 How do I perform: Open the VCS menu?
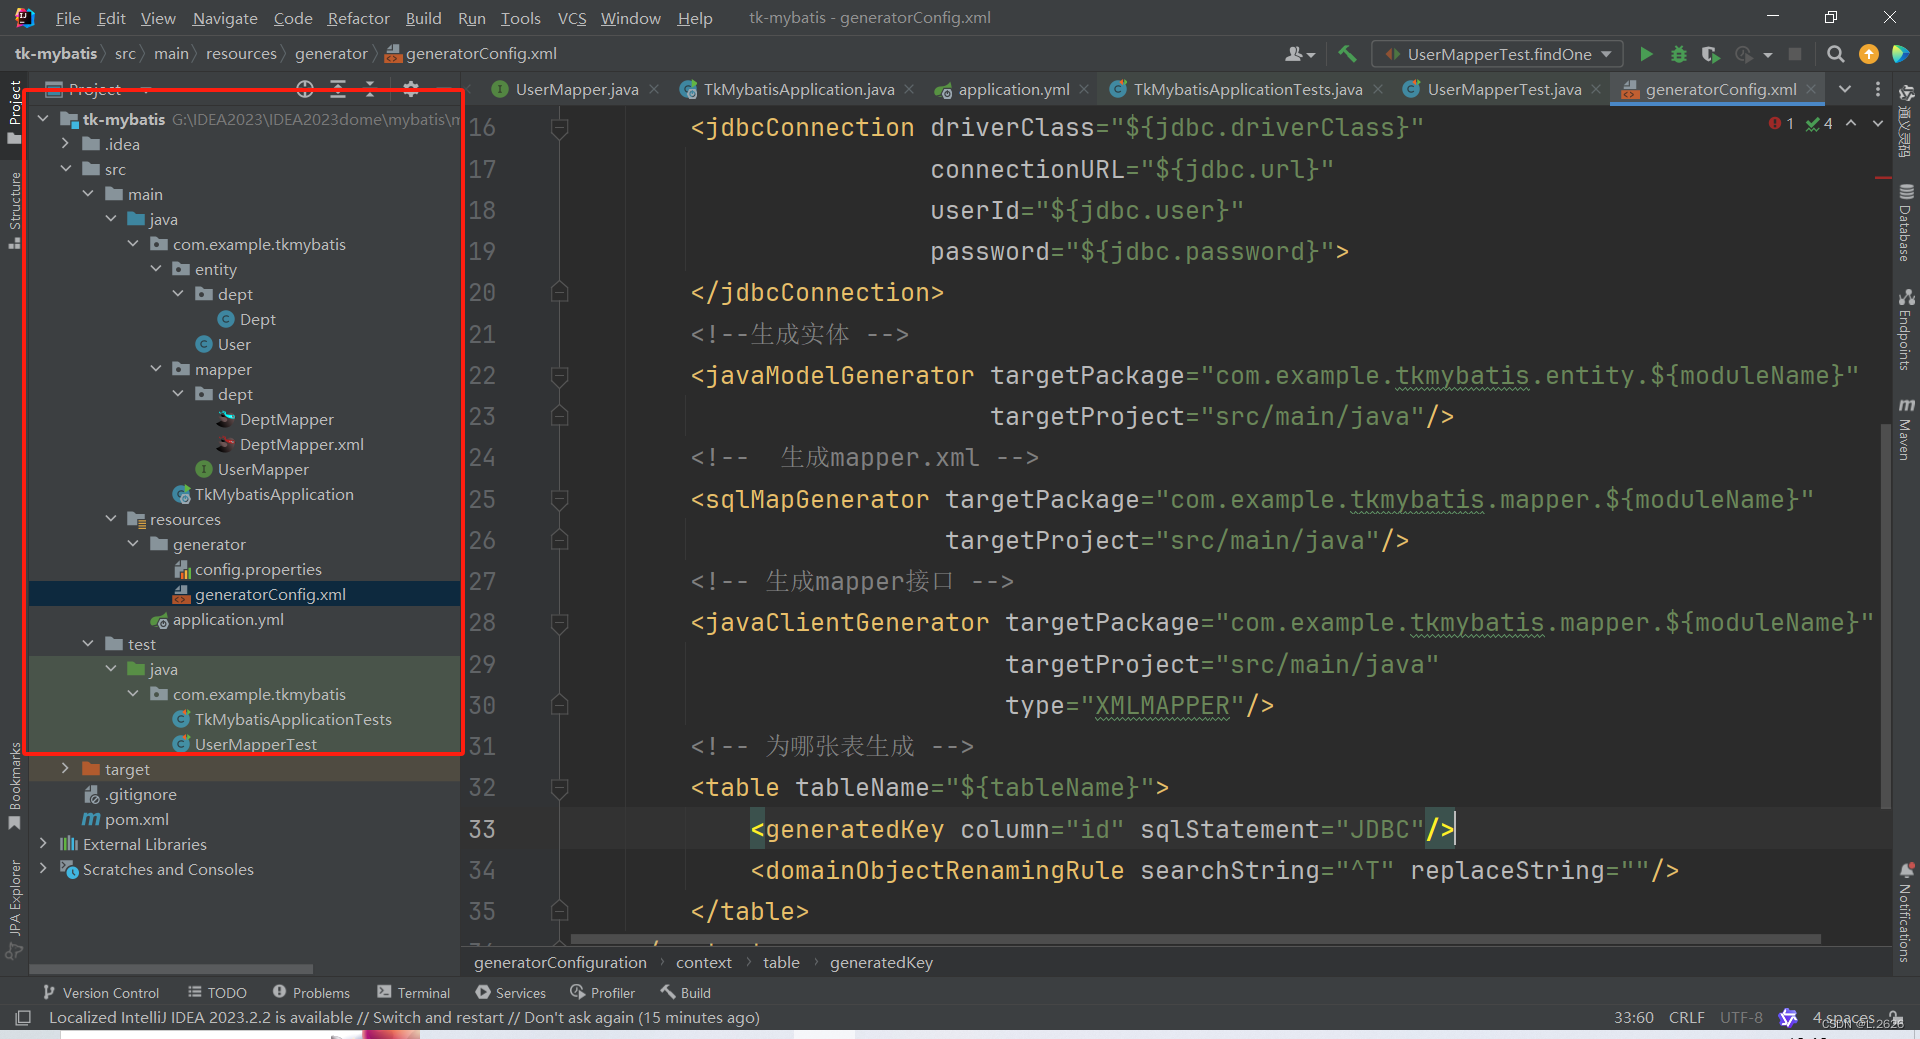[x=572, y=18]
